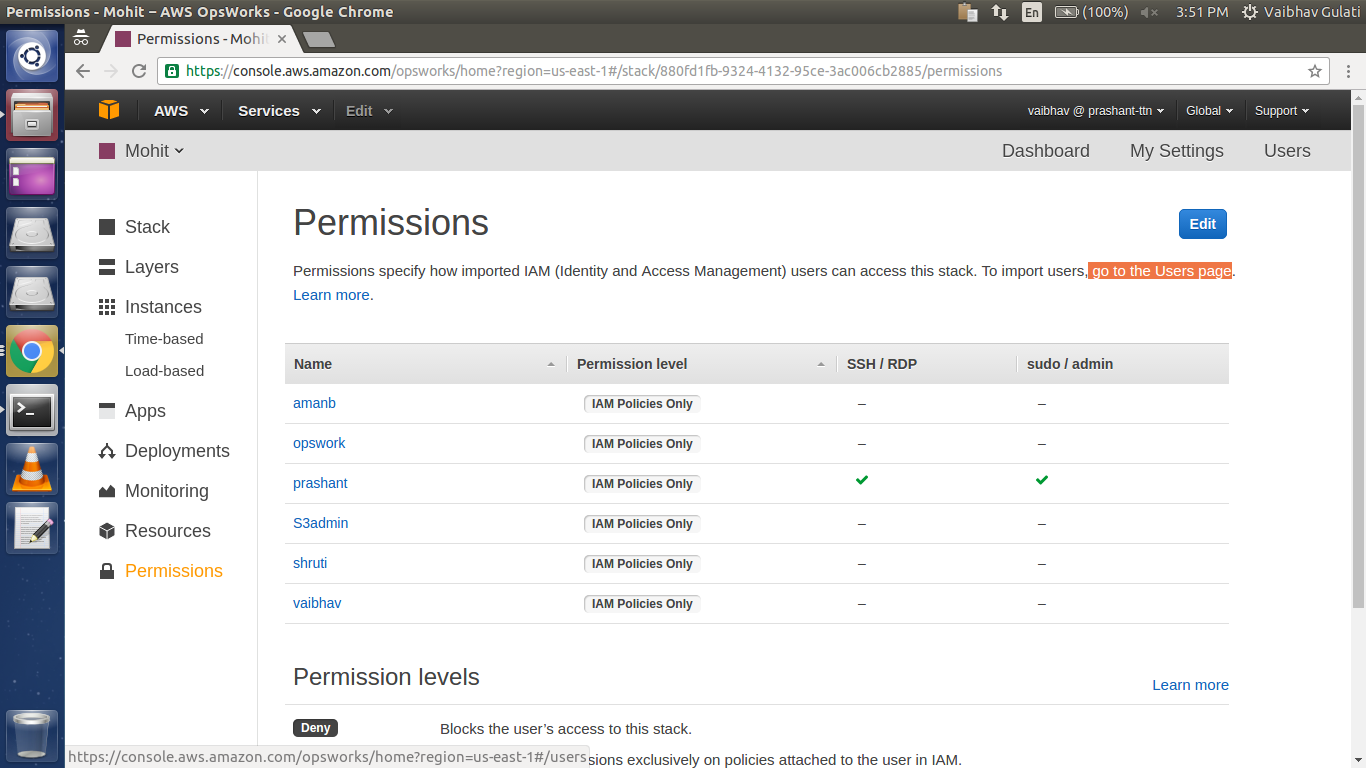Launch VLC media player from dock
1366x768 pixels.
32,469
